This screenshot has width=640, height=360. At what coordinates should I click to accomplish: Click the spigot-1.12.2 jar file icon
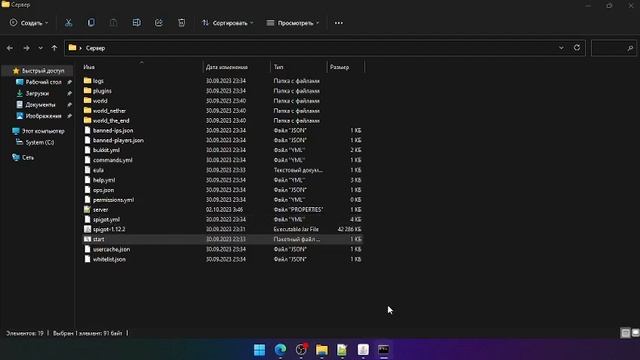point(87,229)
